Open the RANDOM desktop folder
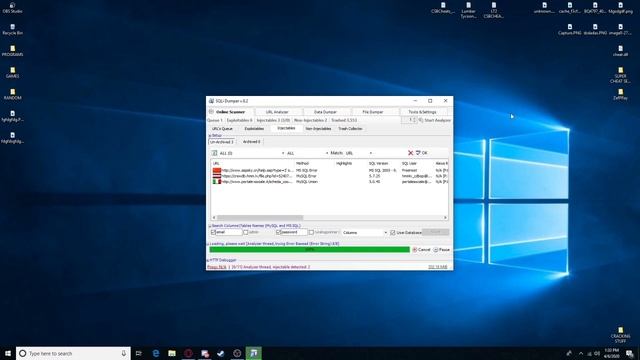 coord(12,94)
